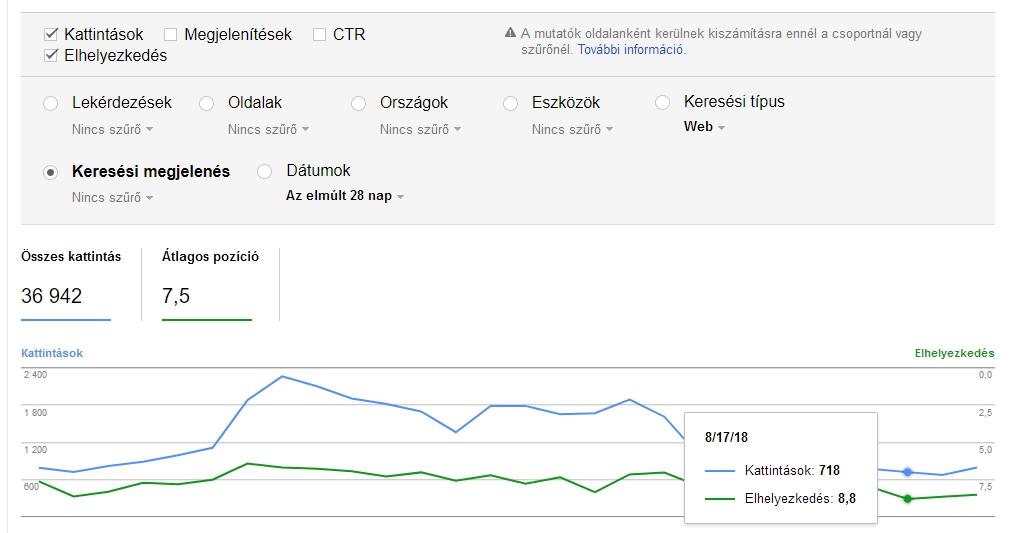1018x533 pixels.
Task: Select the Dátumok radio button
Action: (x=265, y=171)
